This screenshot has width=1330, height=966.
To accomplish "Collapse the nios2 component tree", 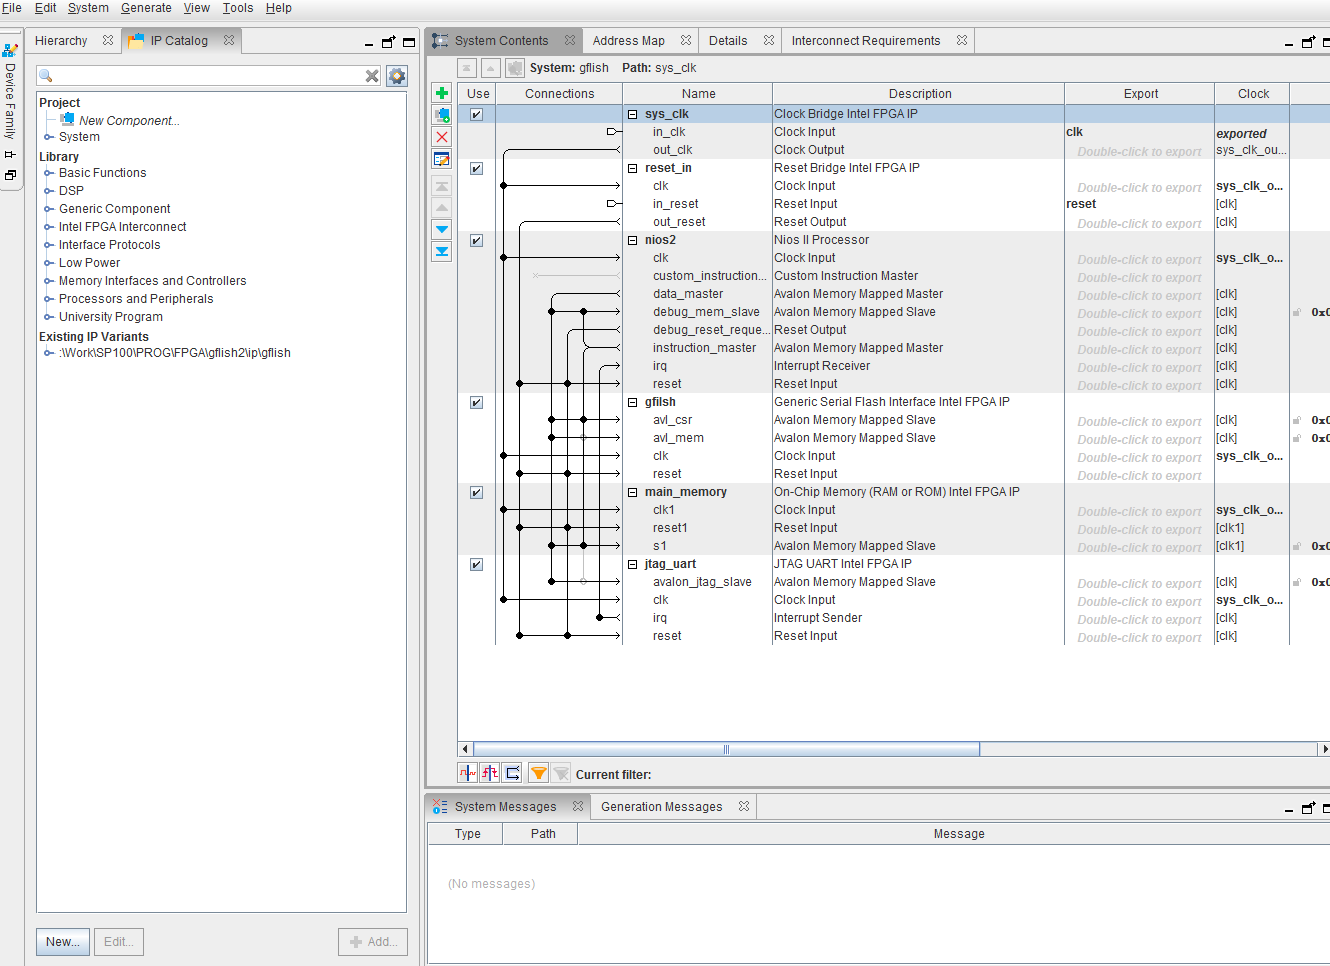I will [x=632, y=240].
